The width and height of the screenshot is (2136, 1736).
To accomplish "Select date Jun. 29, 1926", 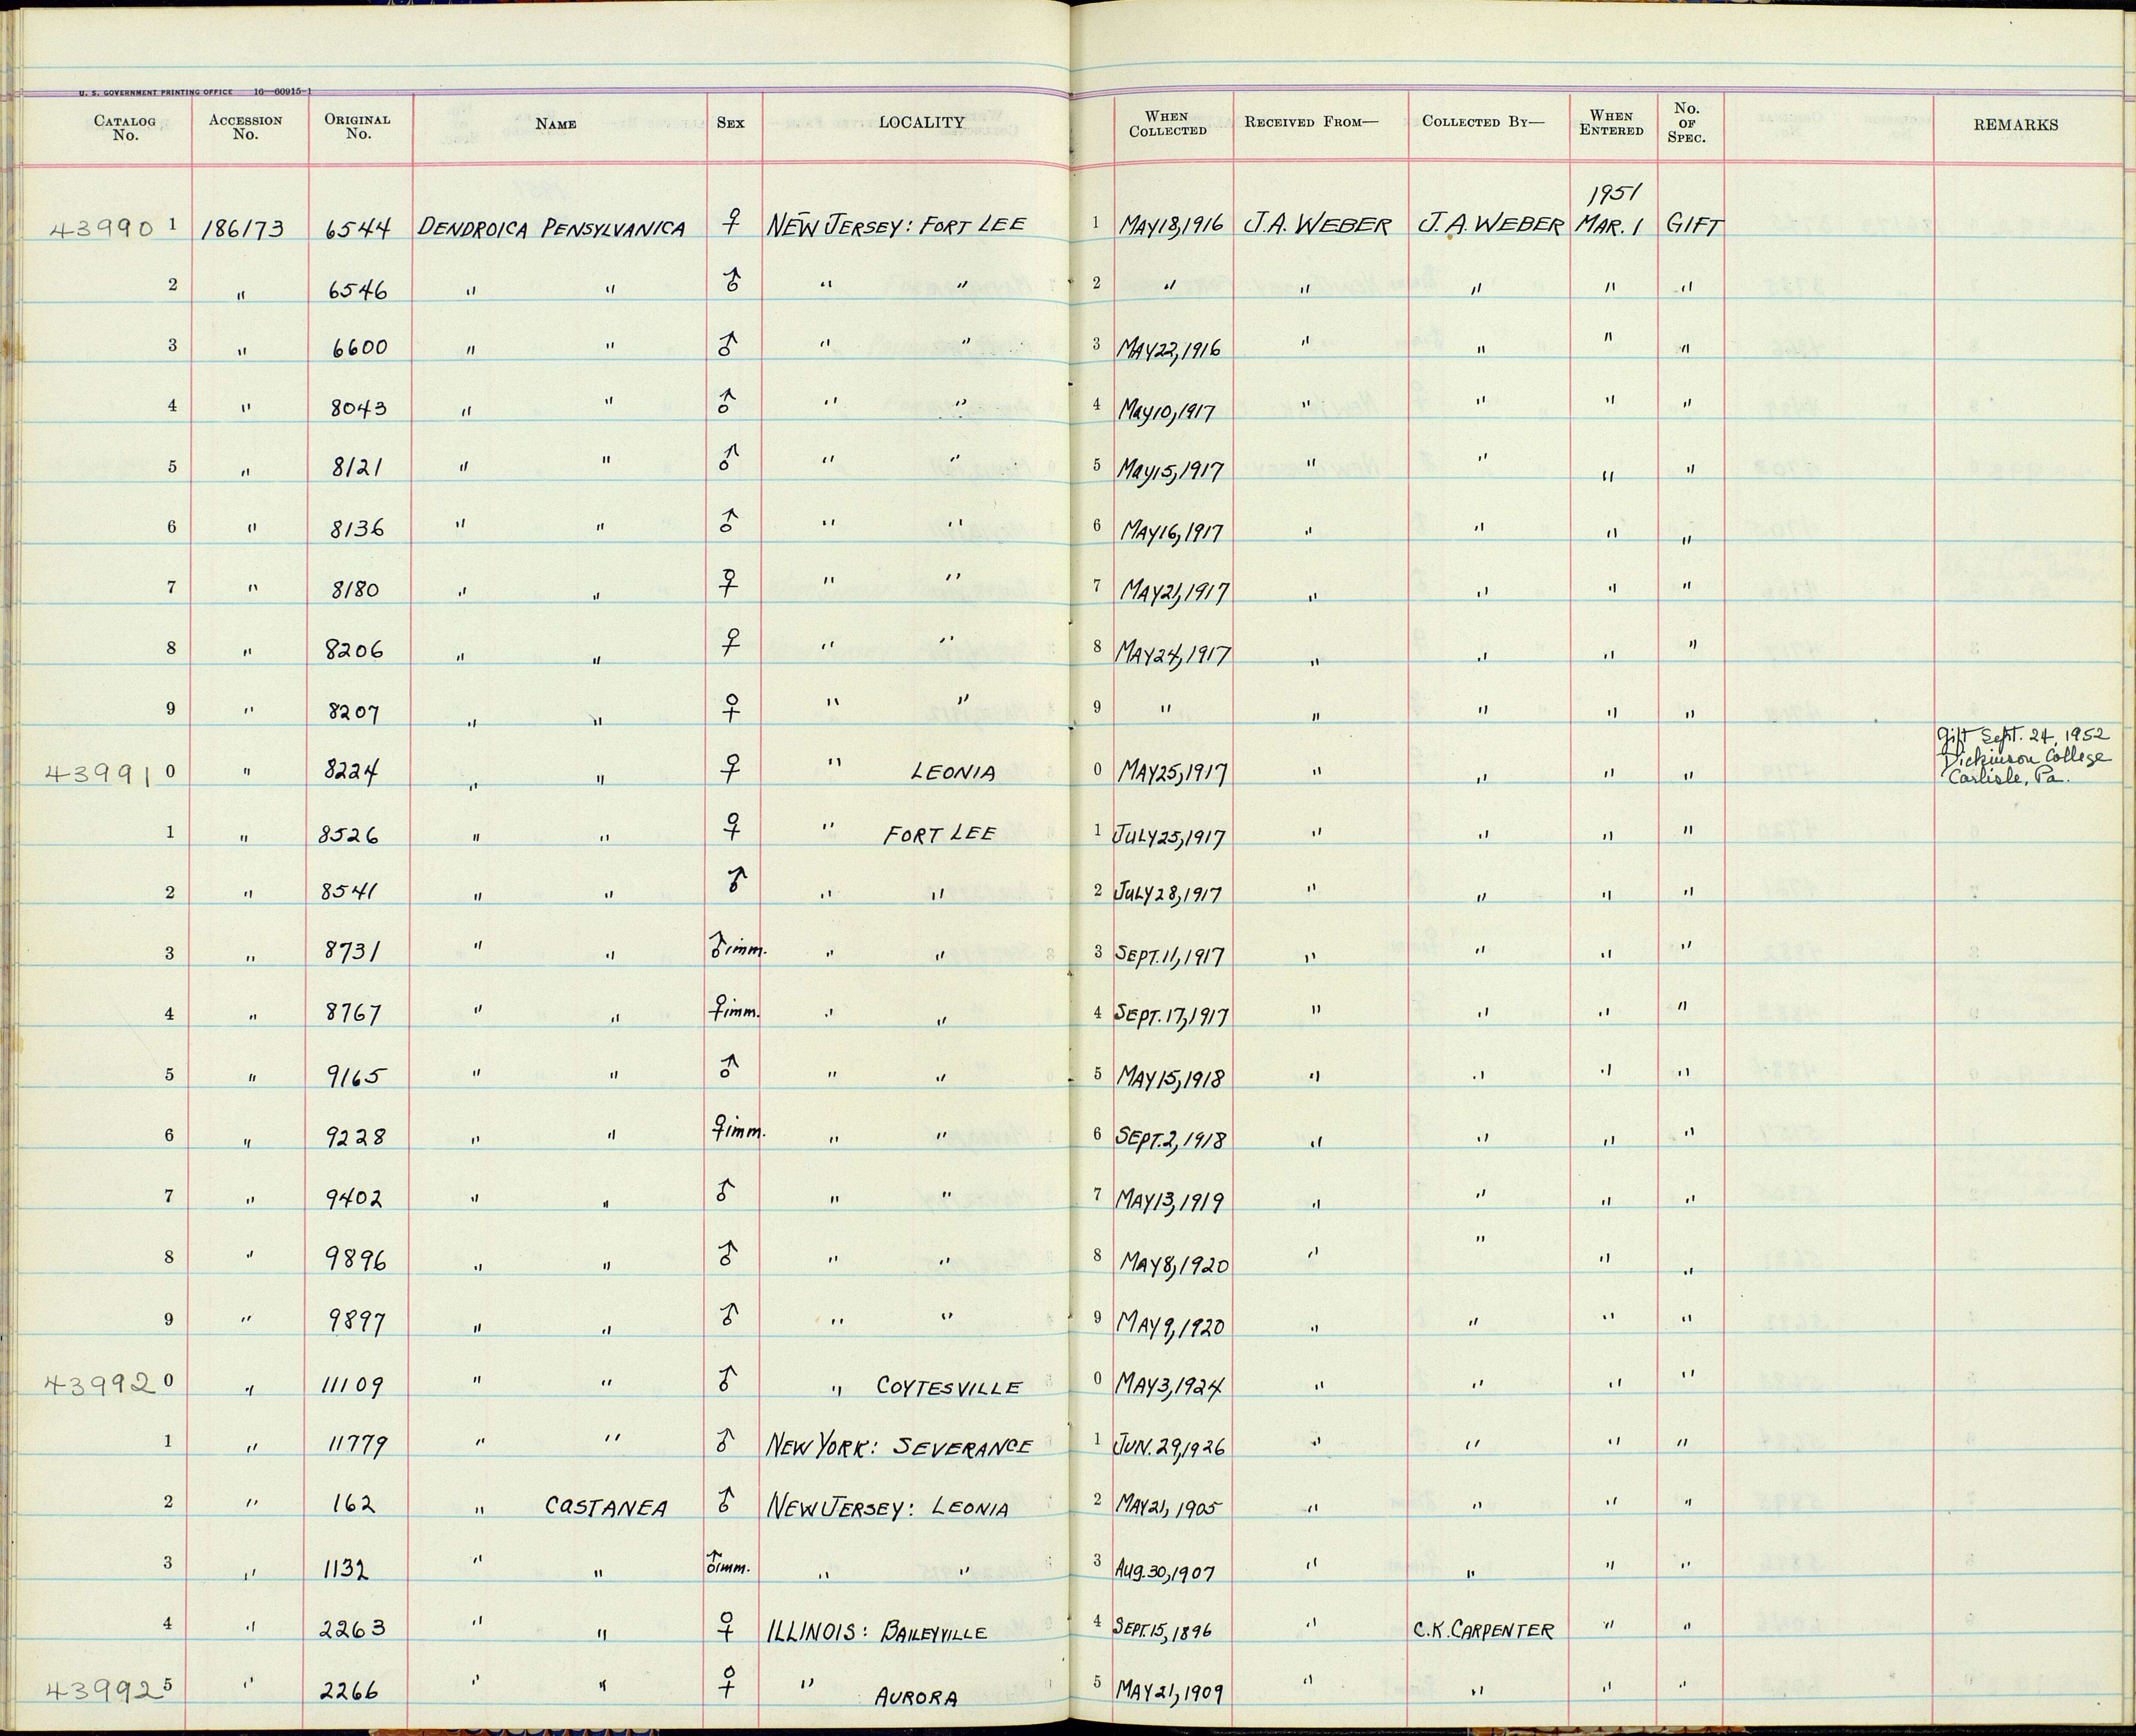I will coord(1169,1447).
